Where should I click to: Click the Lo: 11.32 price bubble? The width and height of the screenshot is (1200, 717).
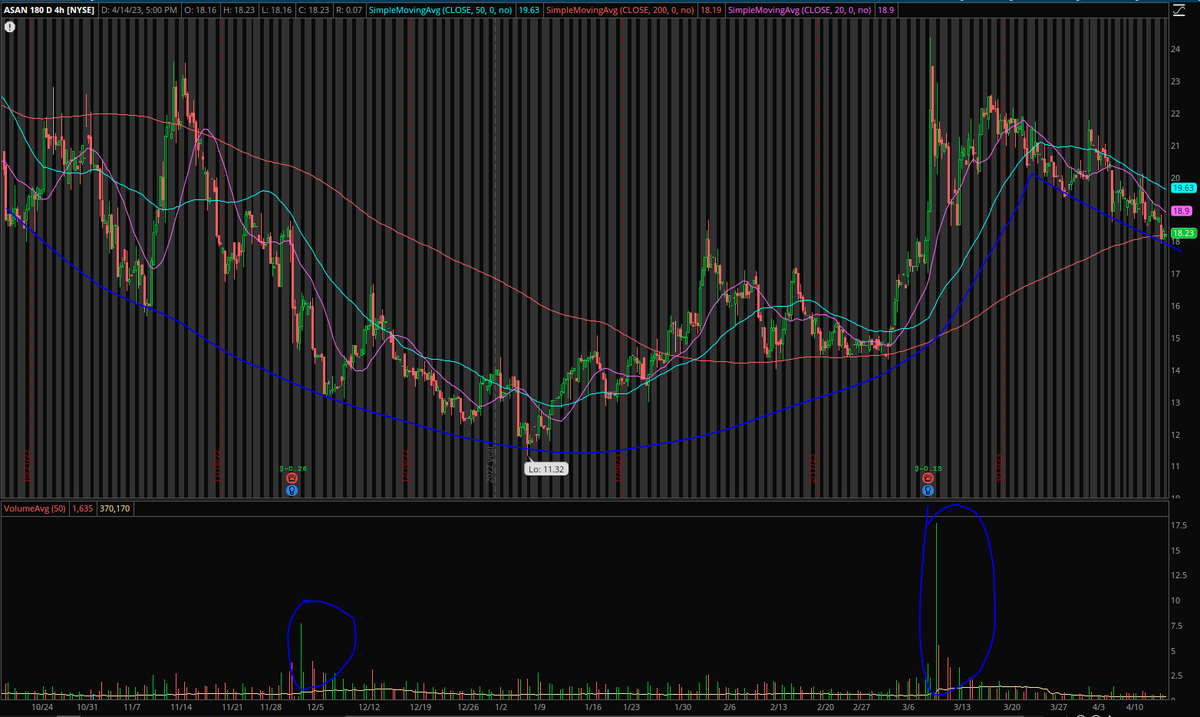(x=545, y=467)
